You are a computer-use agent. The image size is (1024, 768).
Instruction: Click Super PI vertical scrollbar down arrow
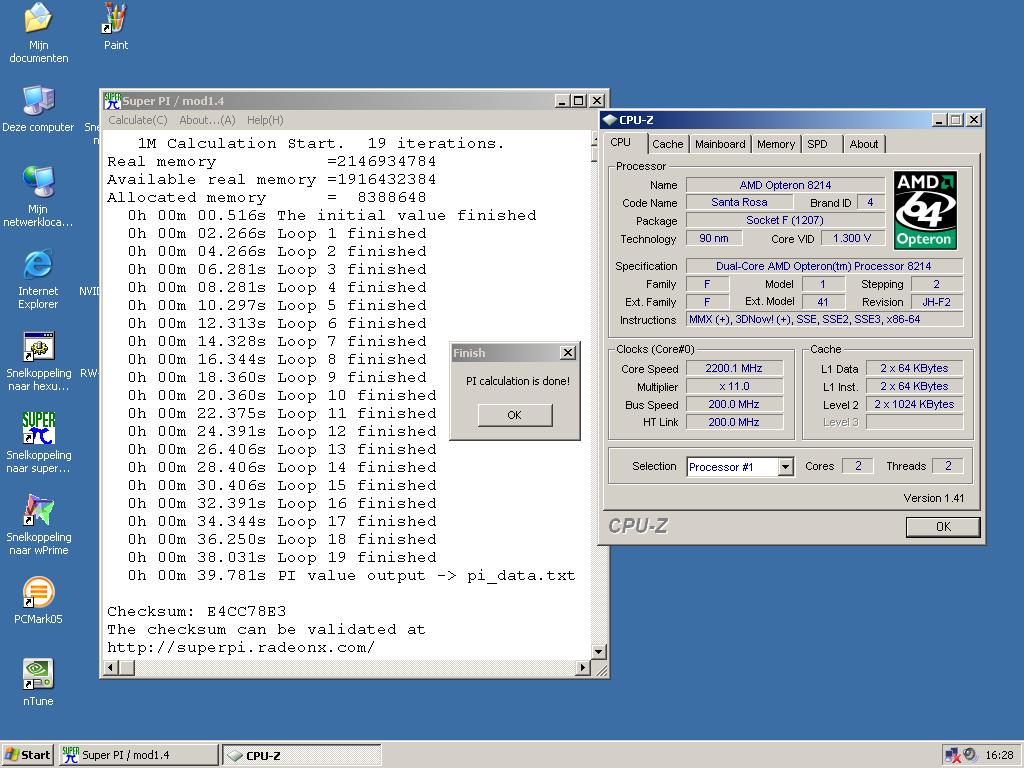click(598, 651)
